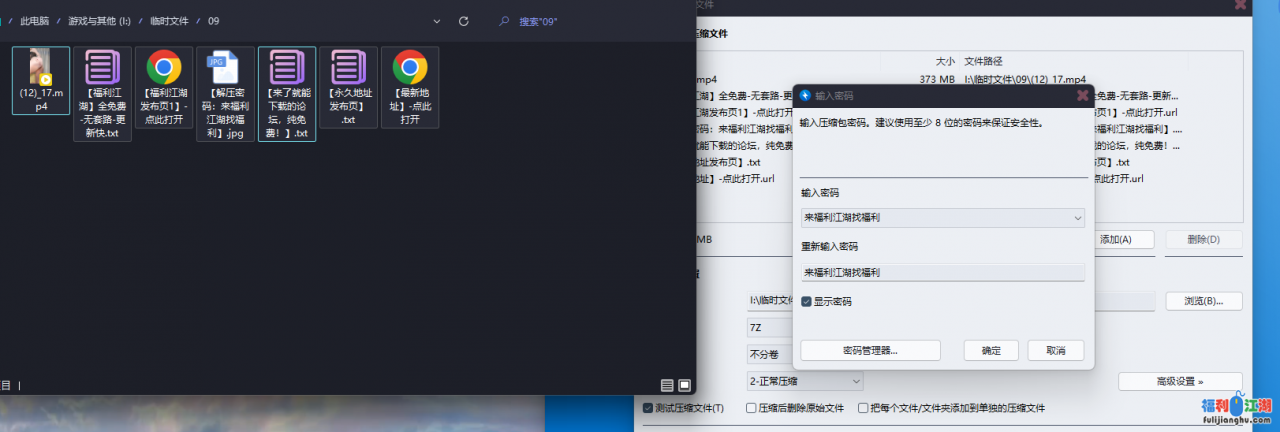The image size is (1280, 432).
Task: Go to 此电脑 in the breadcrumb path
Action: pos(36,21)
